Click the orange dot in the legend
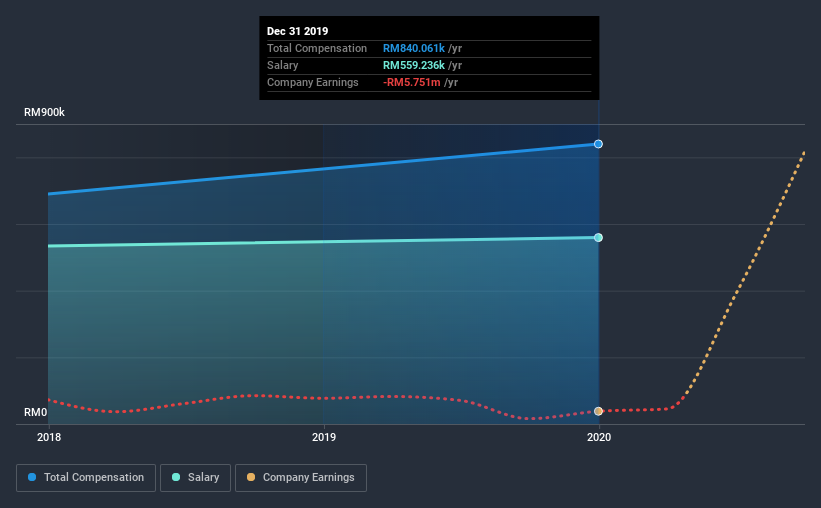Screen dimensions: 821x508 (251, 477)
